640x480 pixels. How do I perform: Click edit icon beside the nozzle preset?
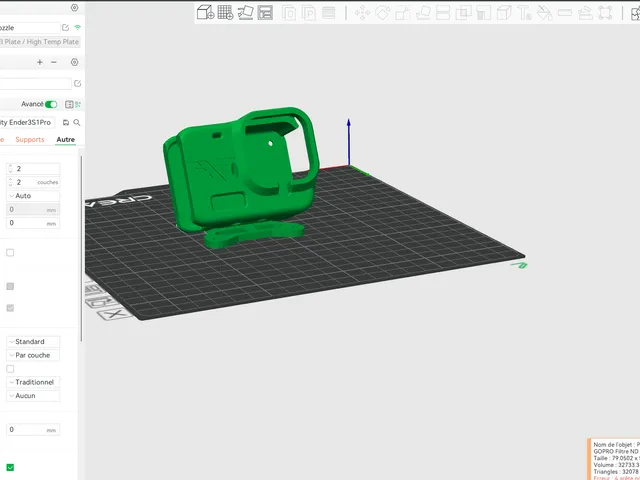(x=65, y=27)
